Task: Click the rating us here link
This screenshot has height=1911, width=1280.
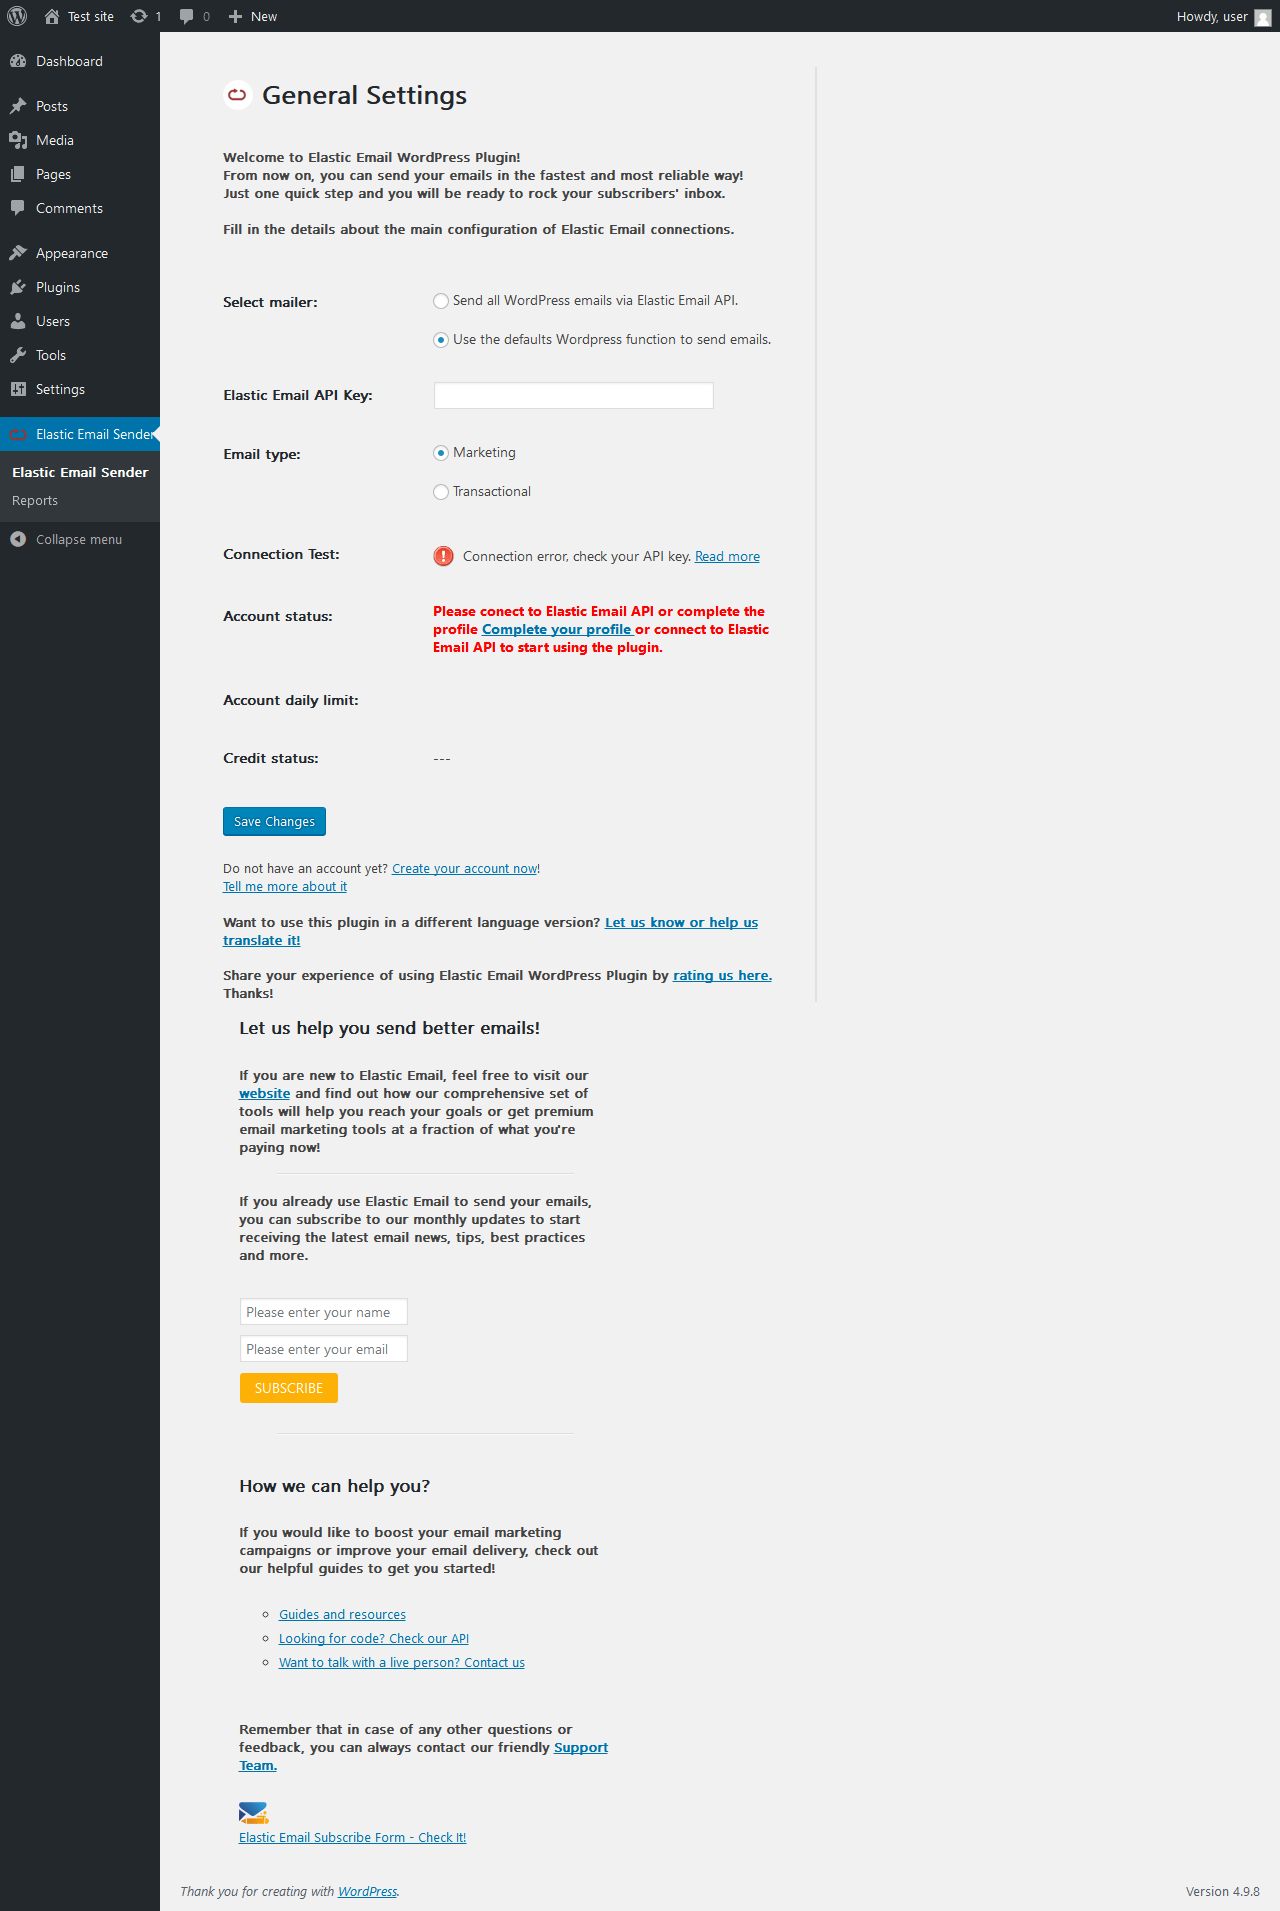Action: [x=722, y=976]
